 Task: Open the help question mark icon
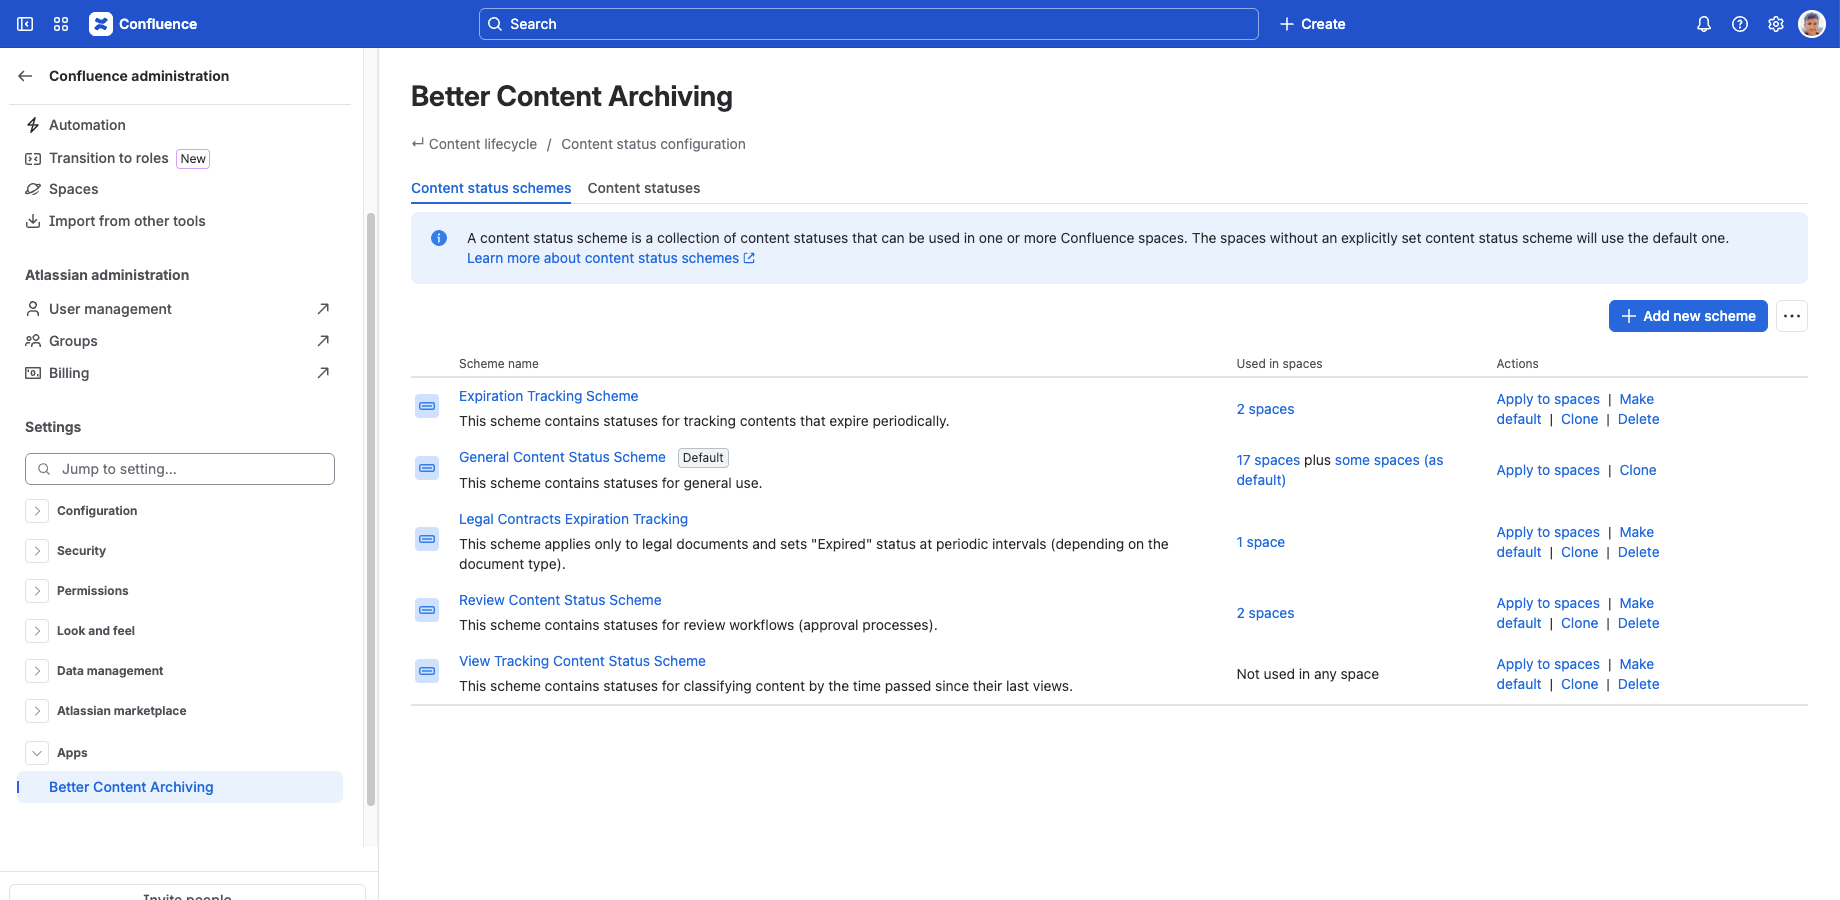pos(1740,24)
